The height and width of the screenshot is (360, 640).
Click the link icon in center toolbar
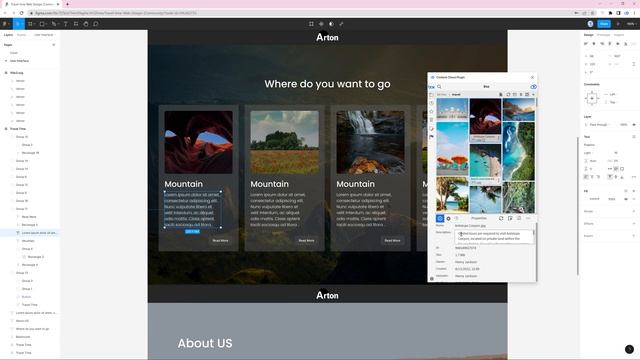point(341,24)
